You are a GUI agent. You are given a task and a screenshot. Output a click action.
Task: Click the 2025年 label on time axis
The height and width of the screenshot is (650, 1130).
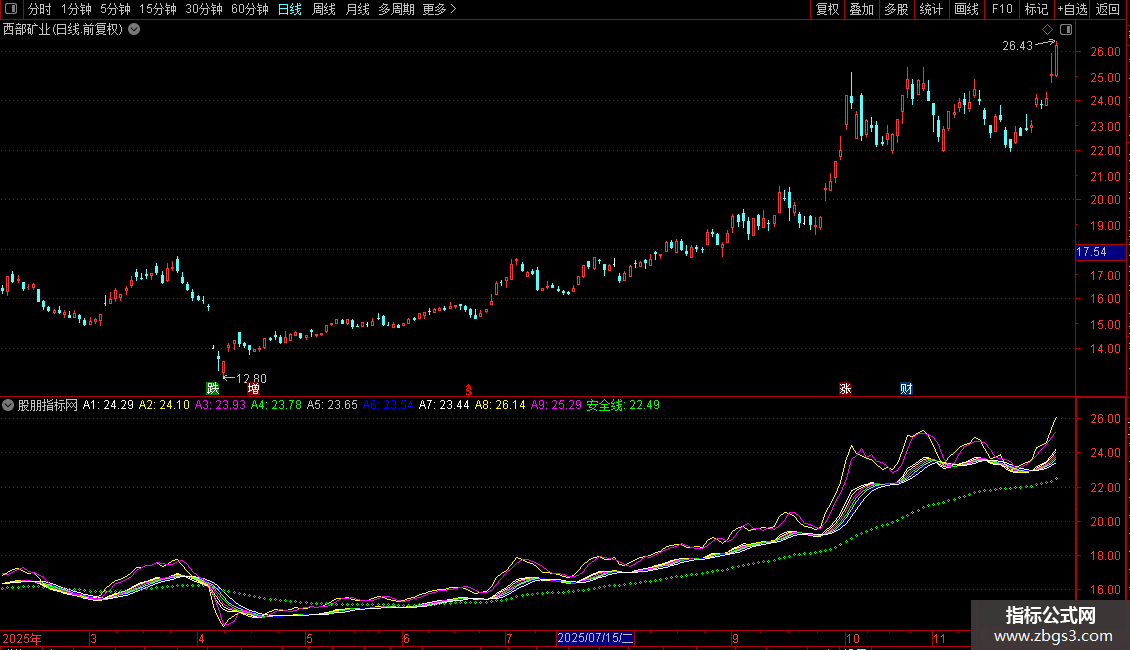point(22,638)
